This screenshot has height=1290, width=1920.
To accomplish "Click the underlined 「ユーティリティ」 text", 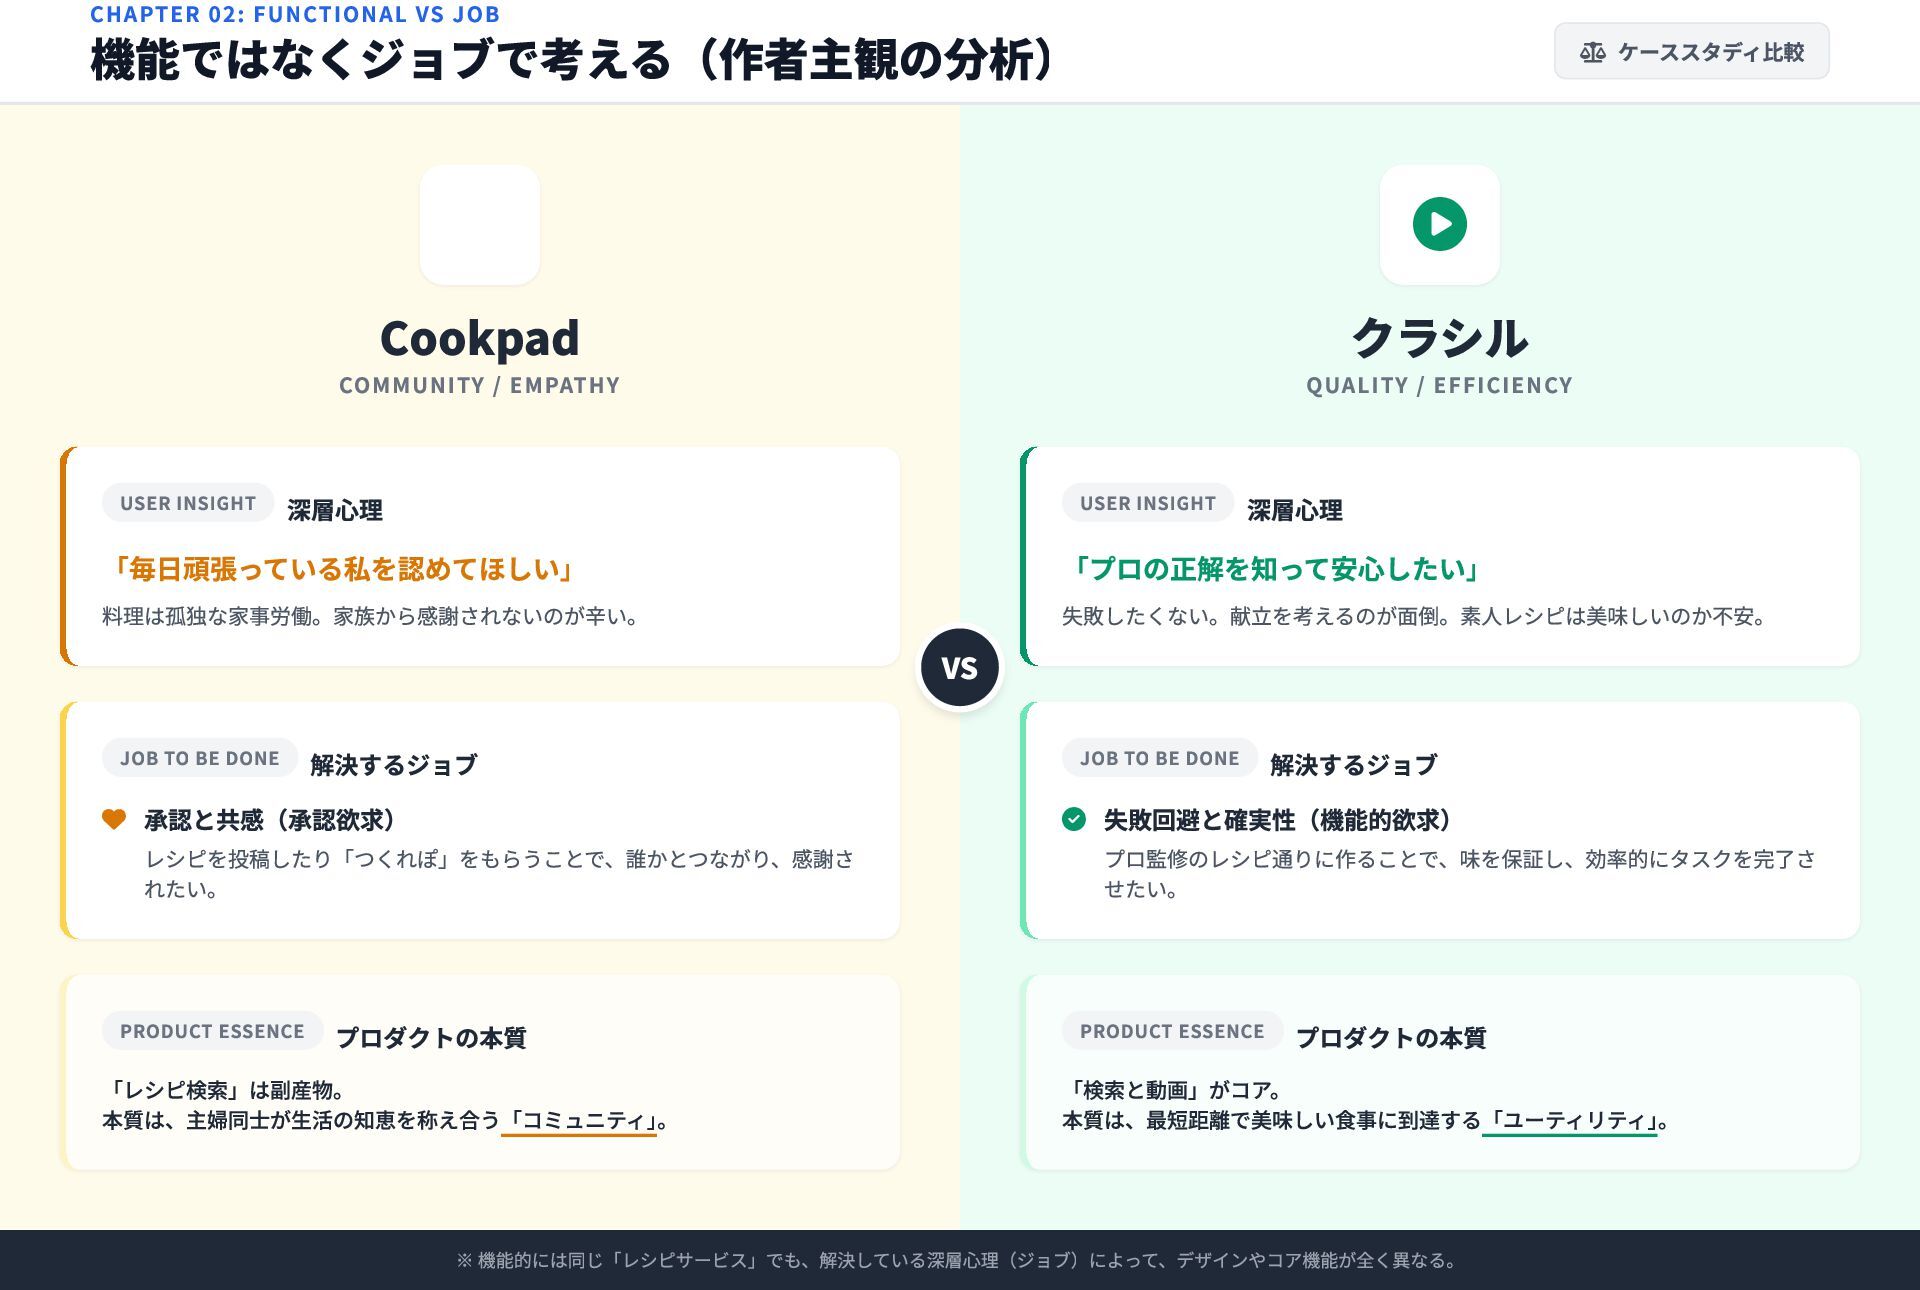I will [1569, 1121].
